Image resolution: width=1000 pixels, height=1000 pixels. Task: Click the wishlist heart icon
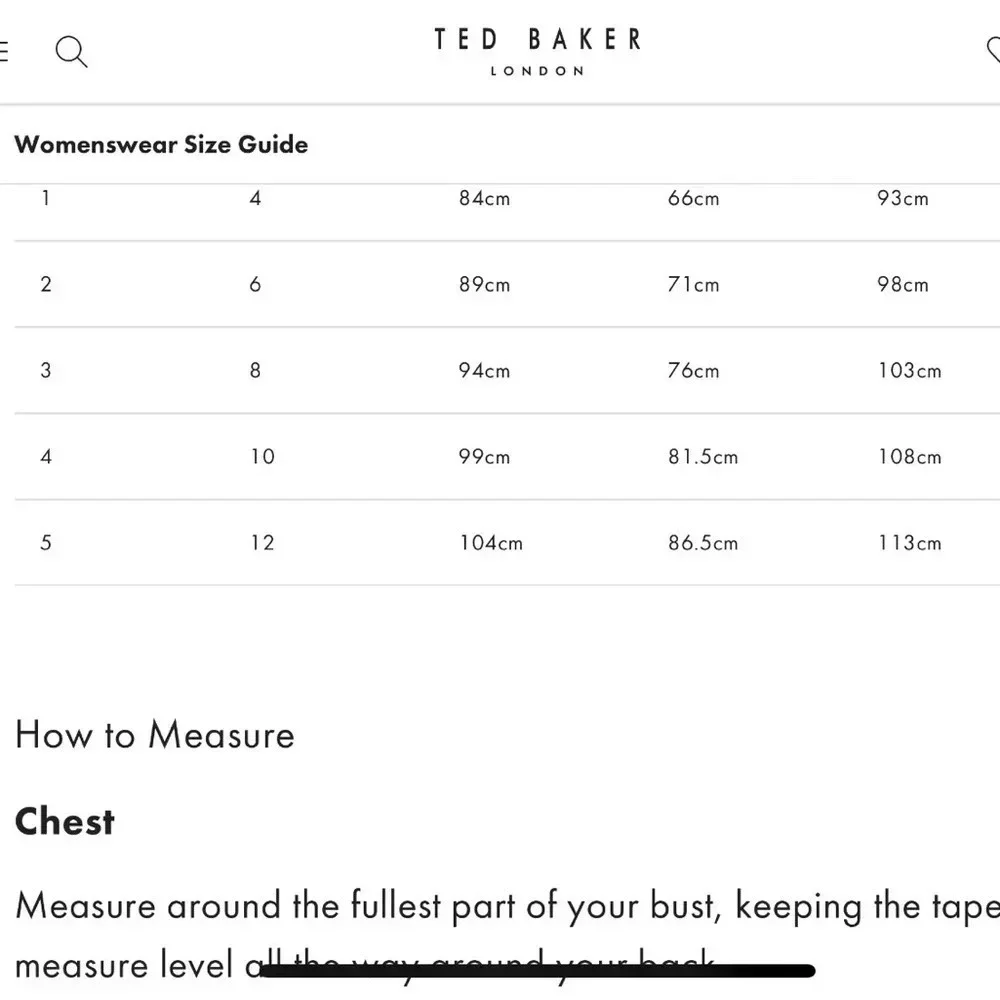(993, 50)
